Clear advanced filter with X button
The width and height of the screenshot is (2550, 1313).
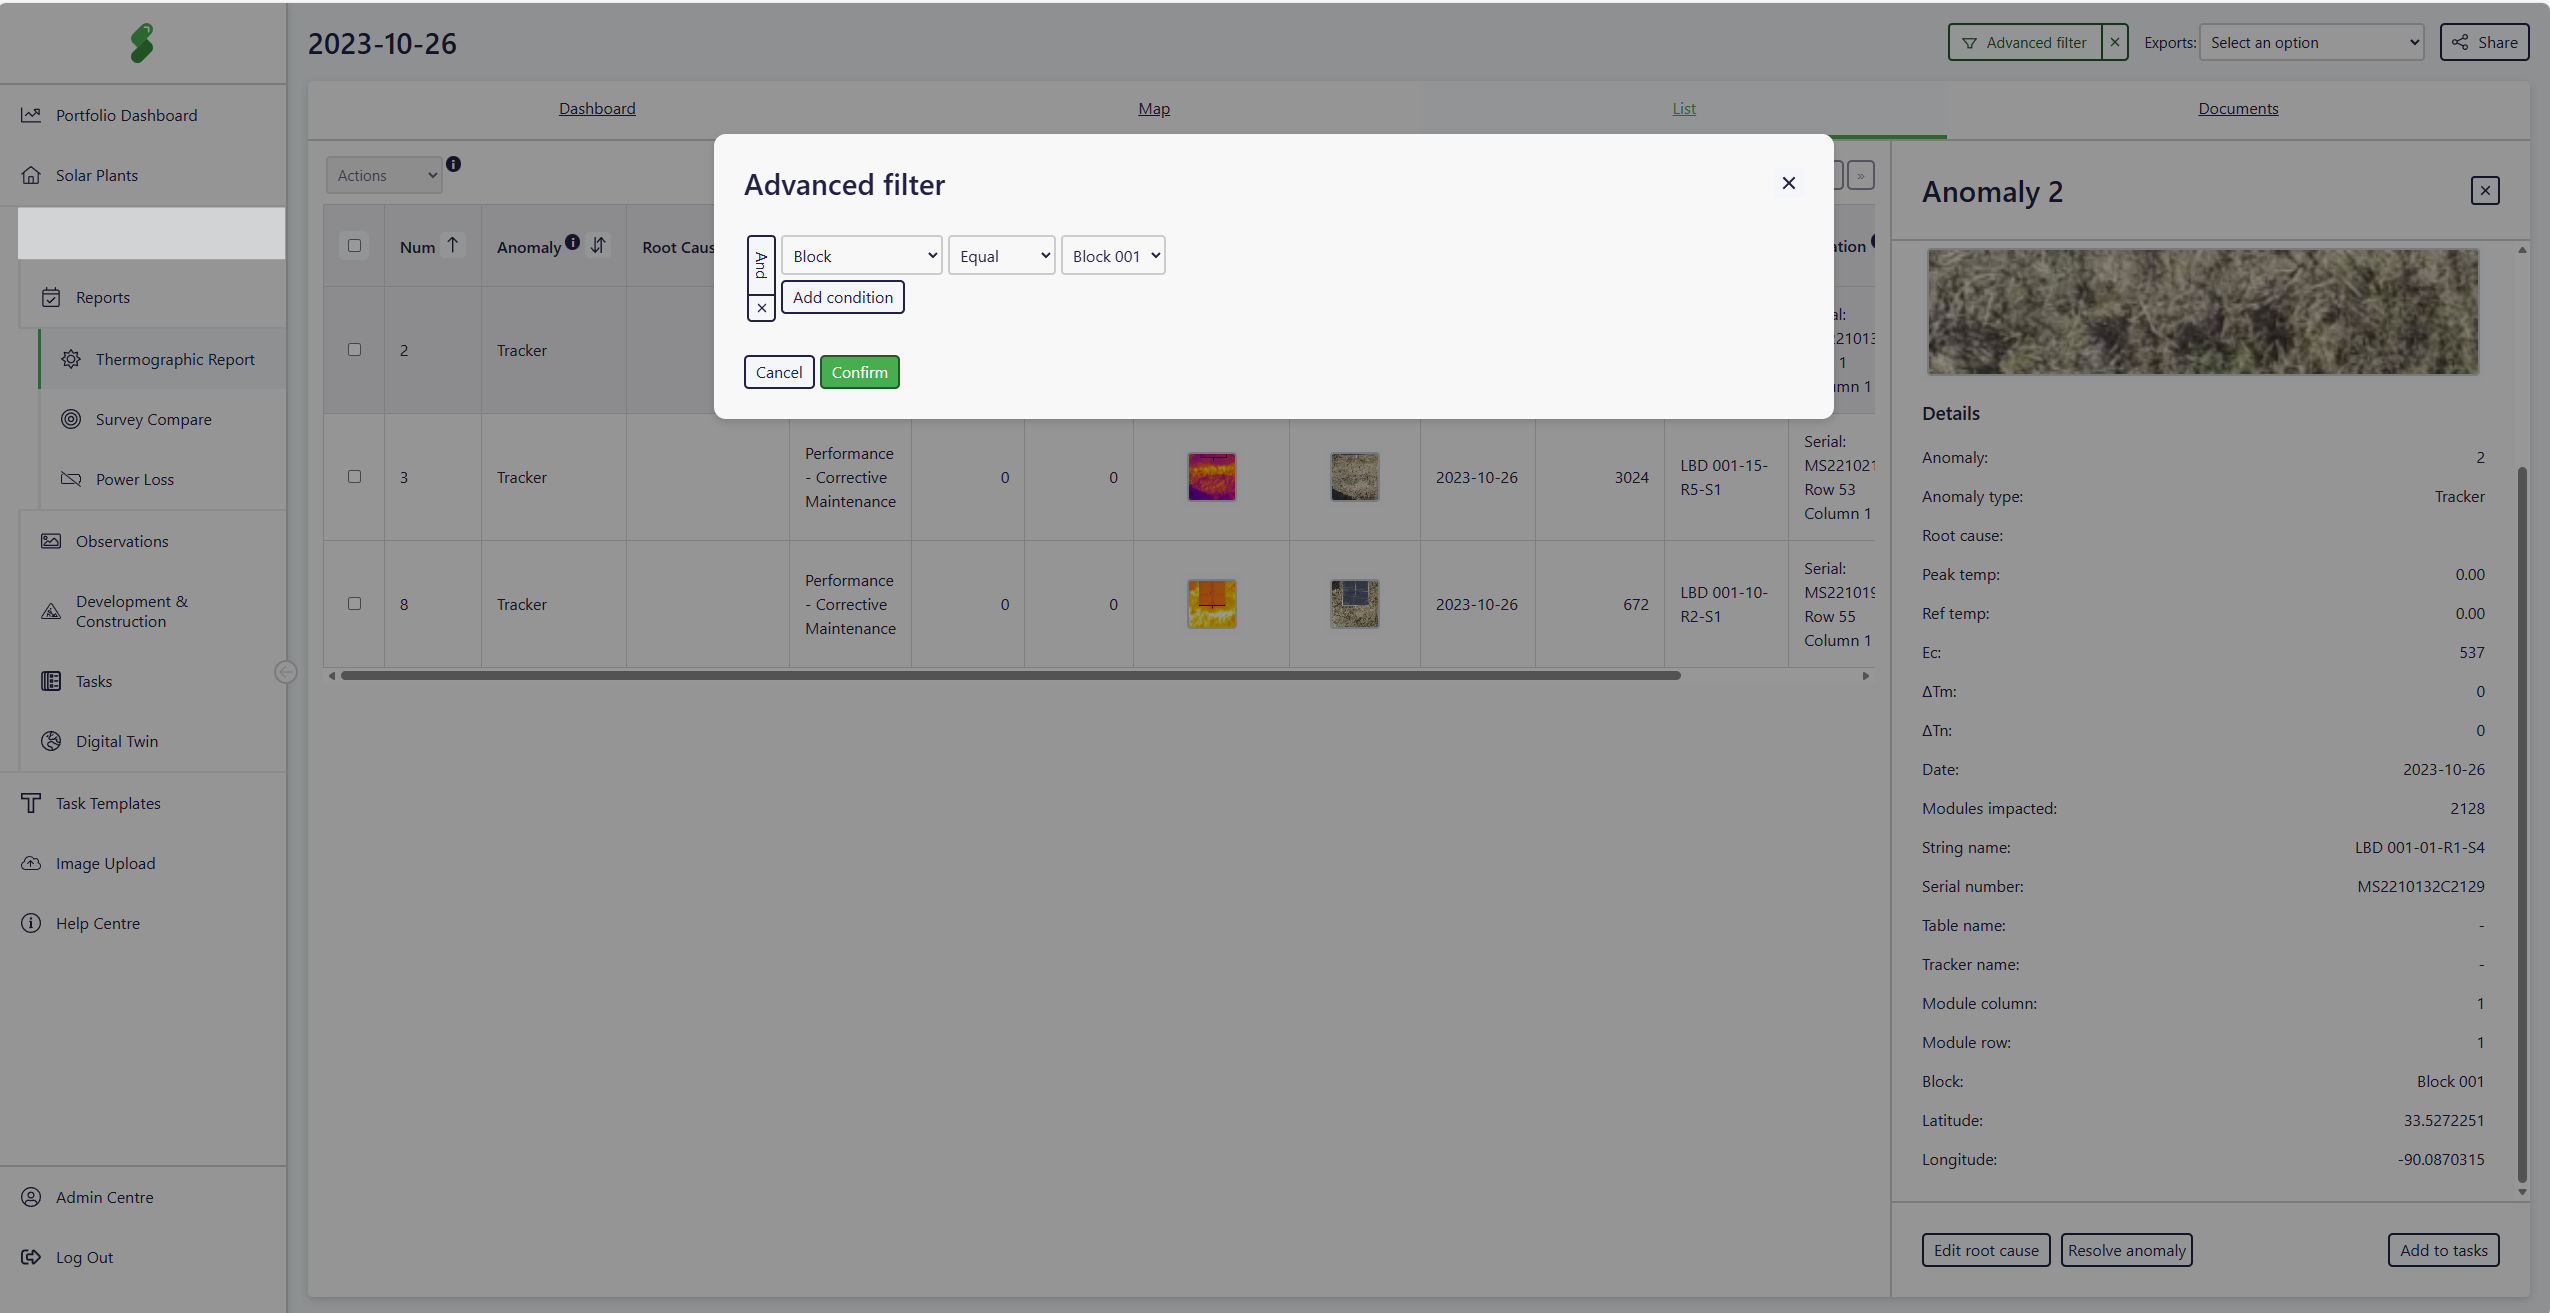(2114, 42)
